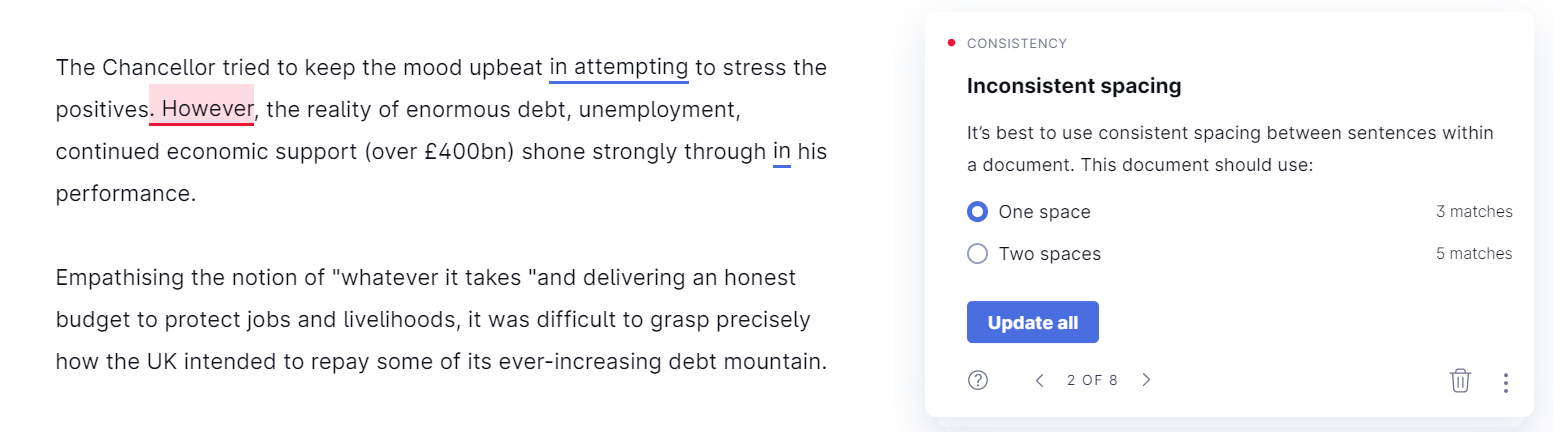1554x432 pixels.
Task: Click the '3 matches' count
Action: (1474, 212)
